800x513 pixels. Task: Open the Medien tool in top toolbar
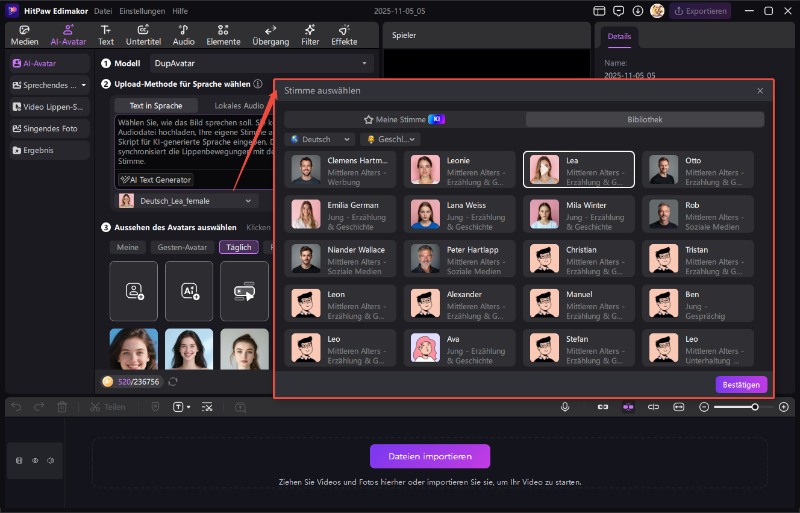[x=24, y=35]
